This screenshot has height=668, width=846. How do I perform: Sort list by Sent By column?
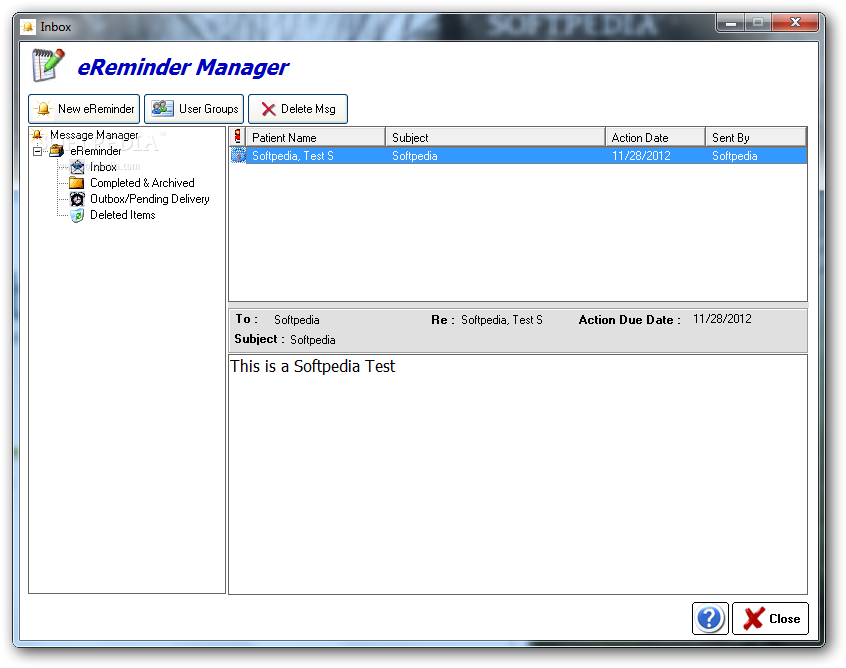coord(756,137)
